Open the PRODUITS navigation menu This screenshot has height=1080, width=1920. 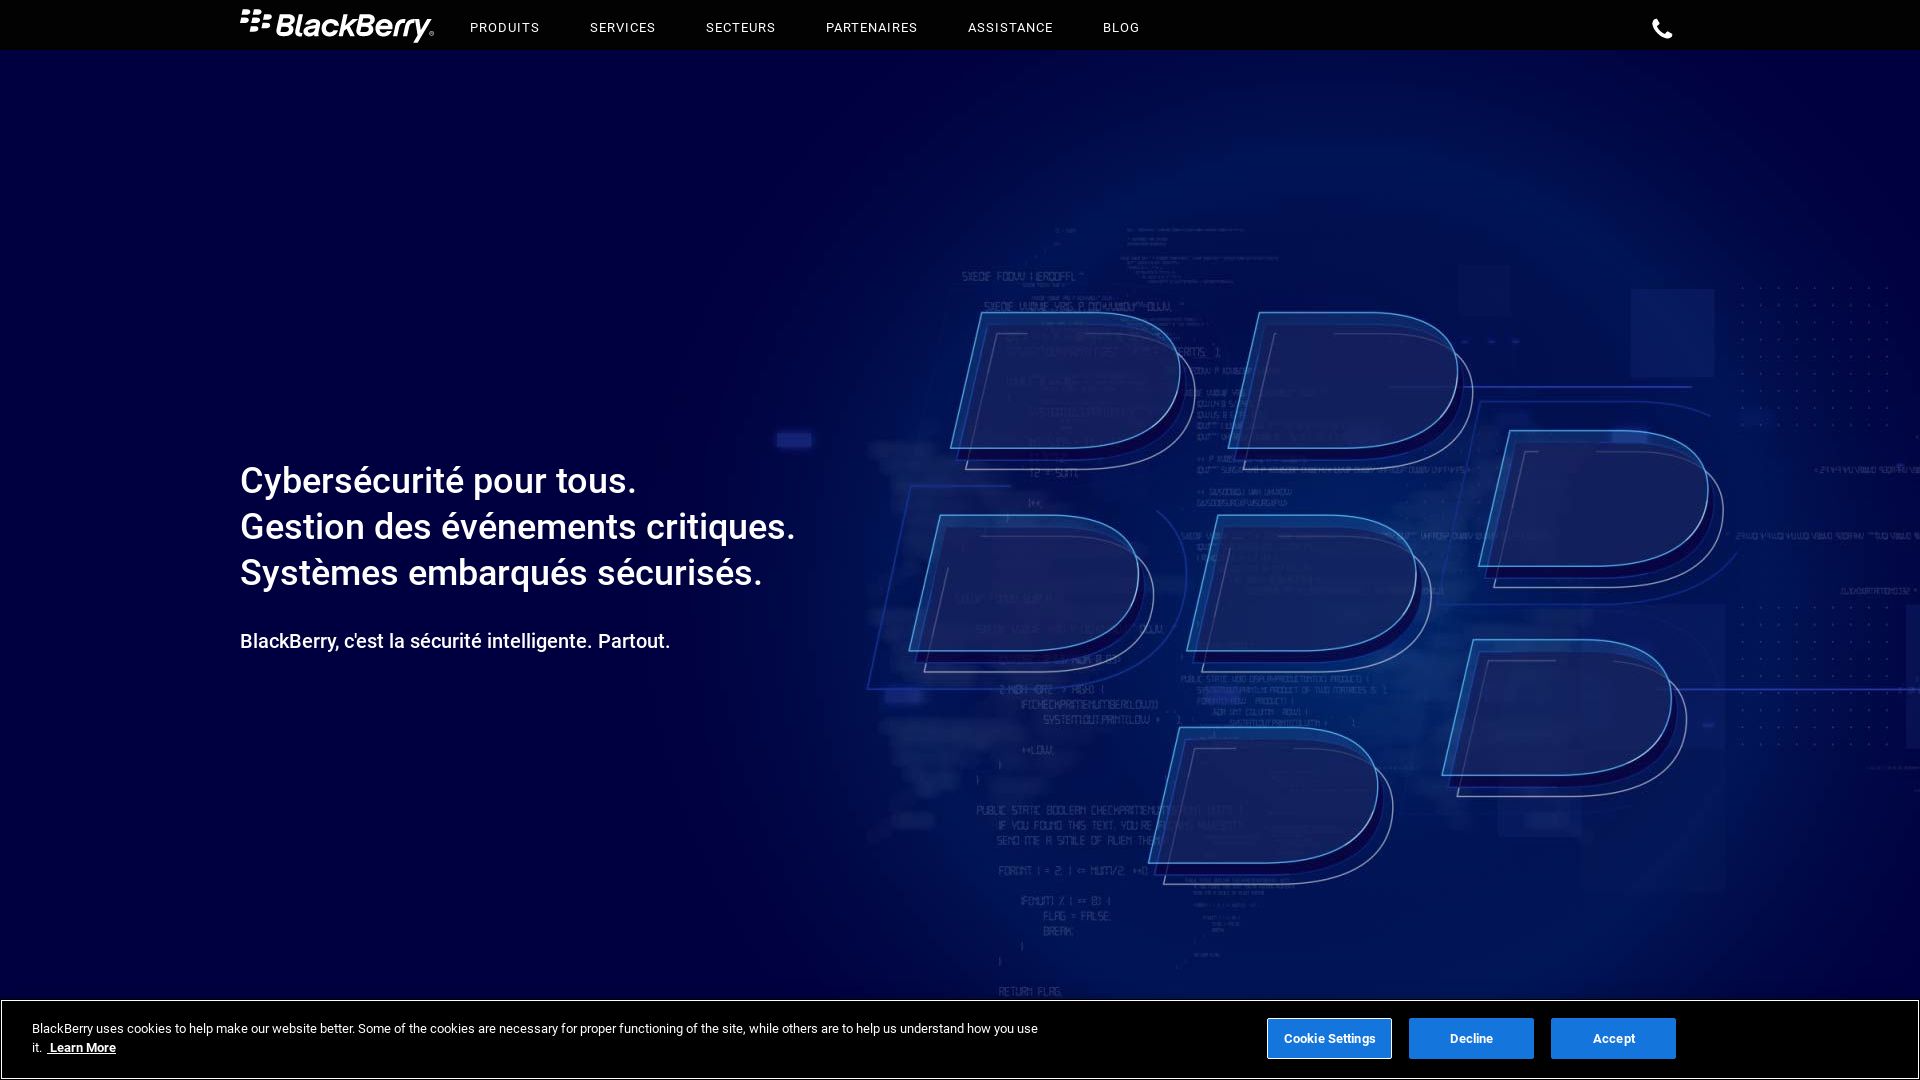504,28
